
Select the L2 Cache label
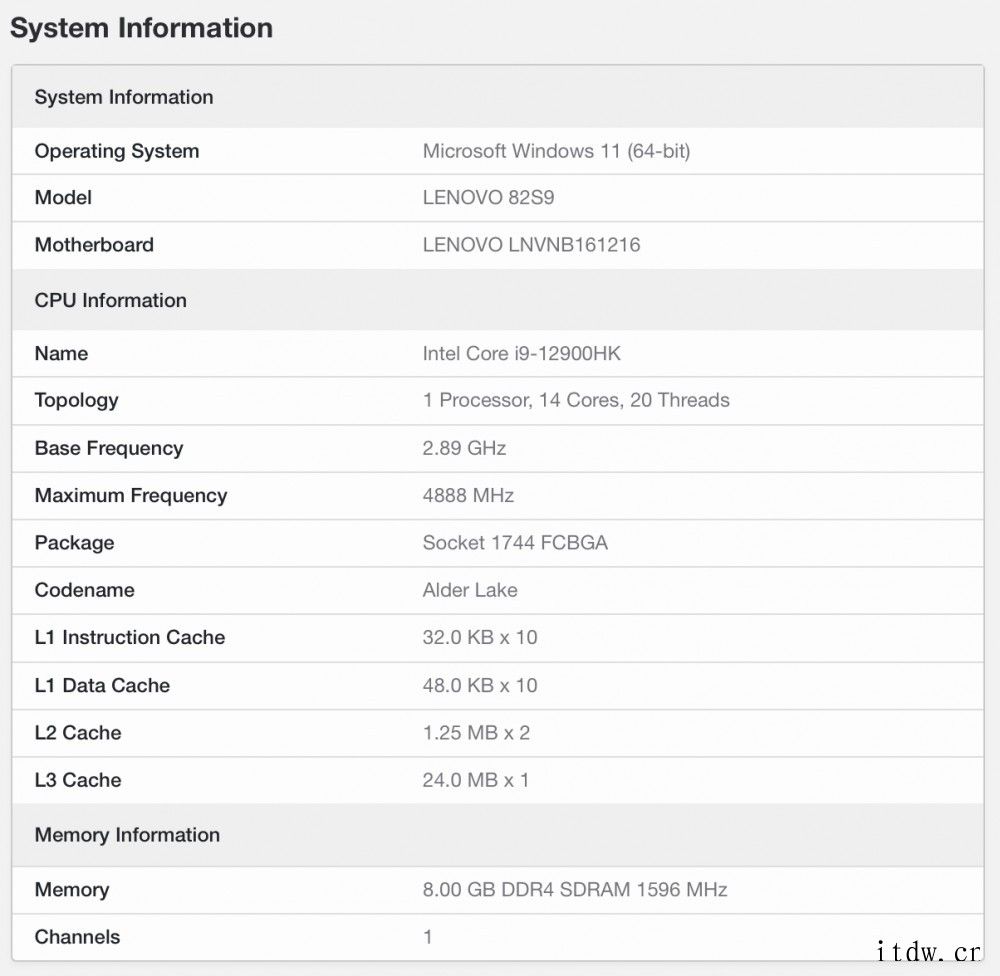[x=78, y=732]
